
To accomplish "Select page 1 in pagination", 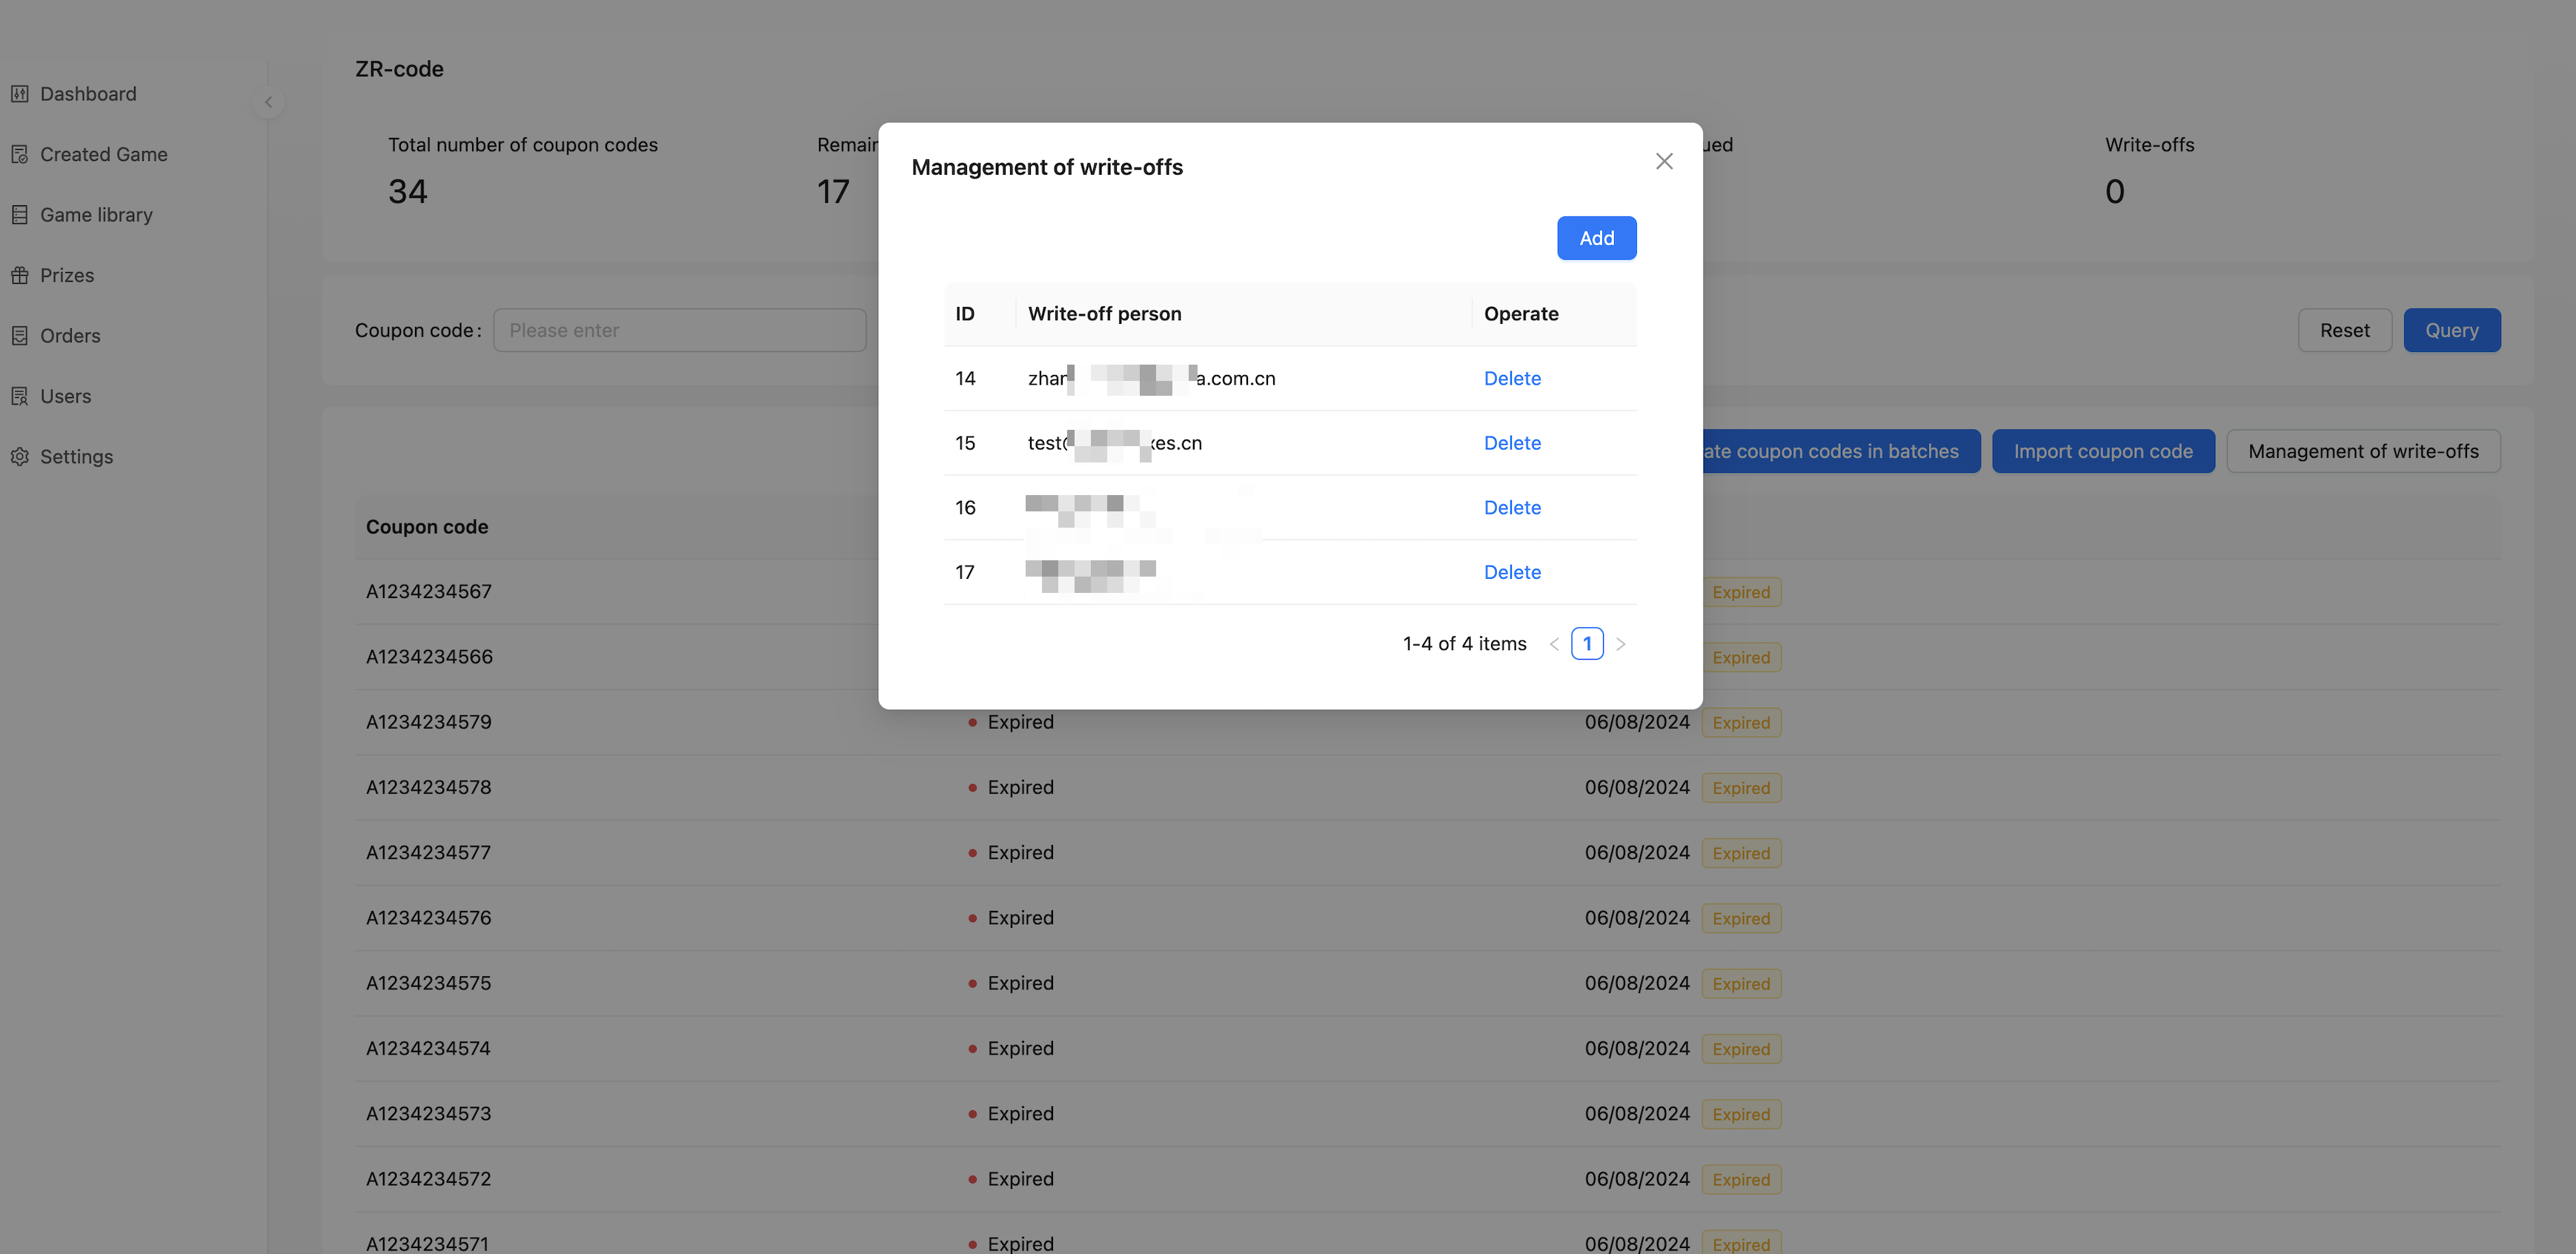I will pyautogui.click(x=1587, y=644).
